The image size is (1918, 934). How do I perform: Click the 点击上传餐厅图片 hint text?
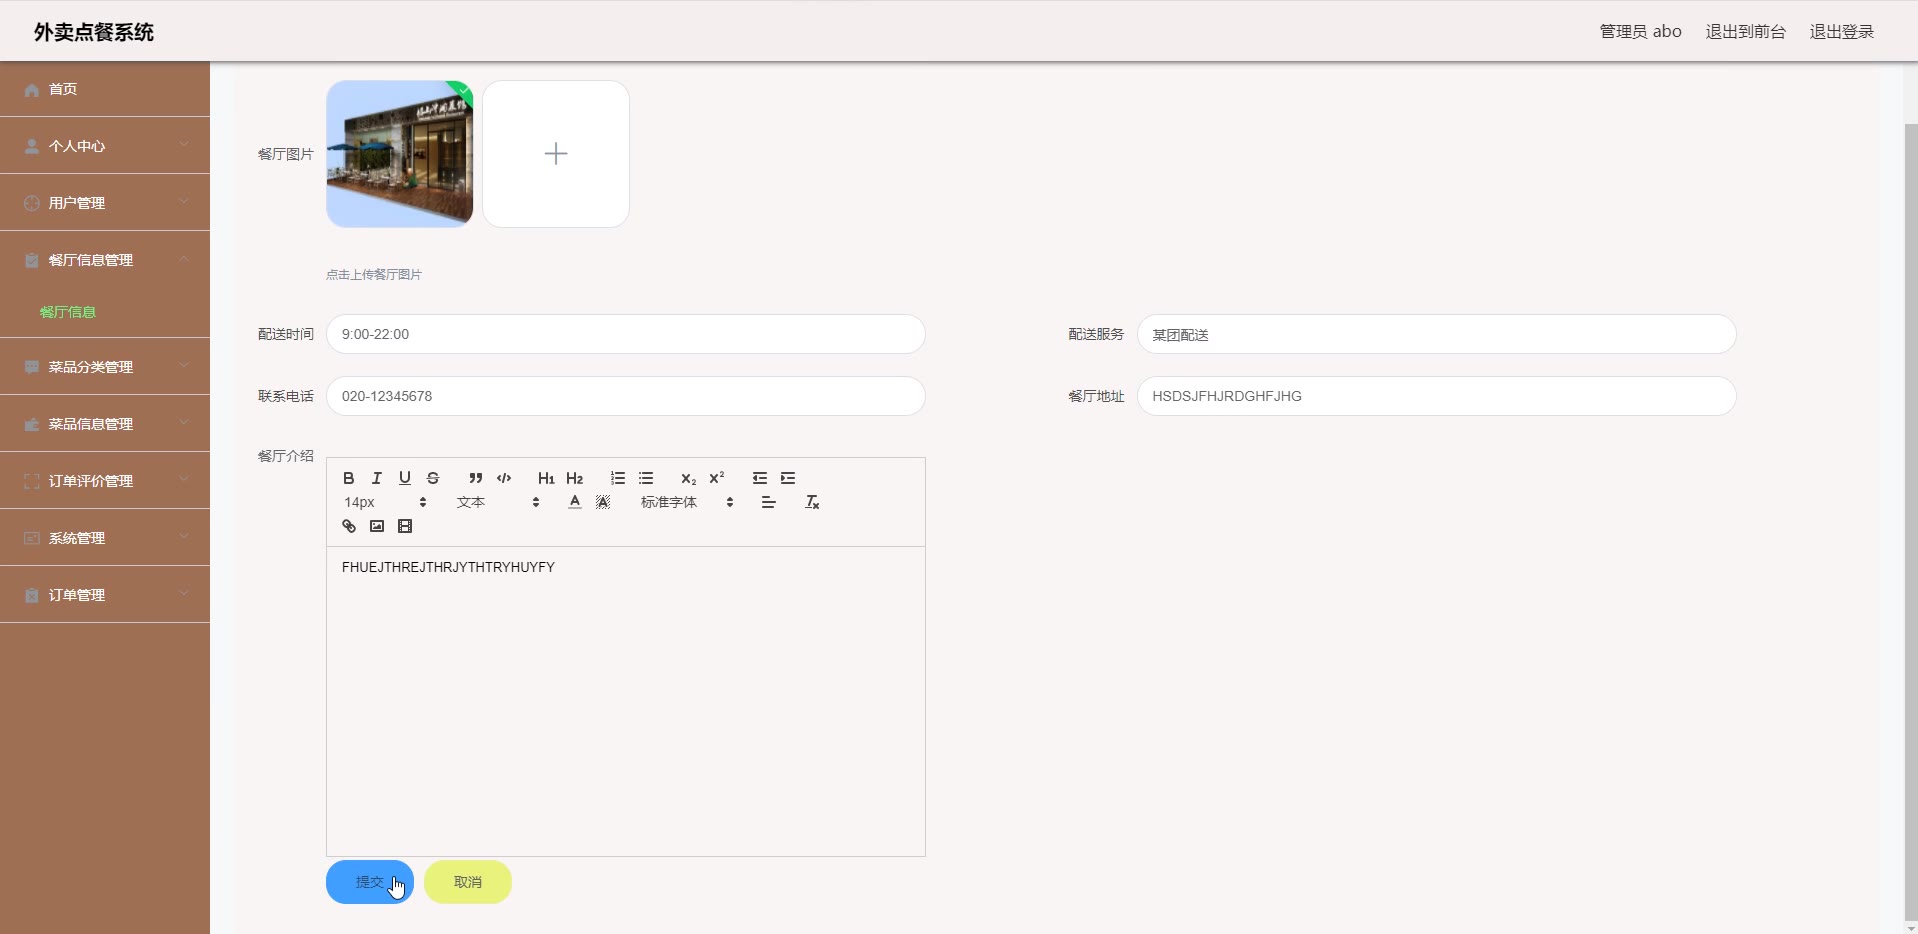[x=374, y=274]
